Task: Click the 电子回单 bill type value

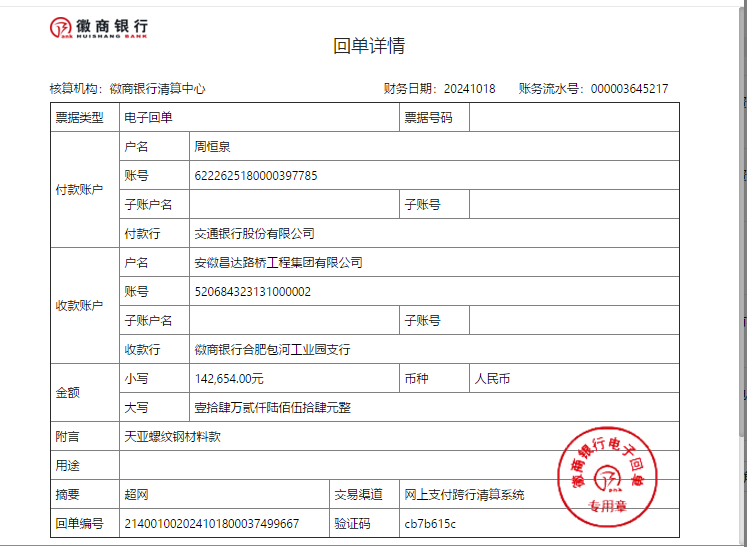Action: [148, 118]
